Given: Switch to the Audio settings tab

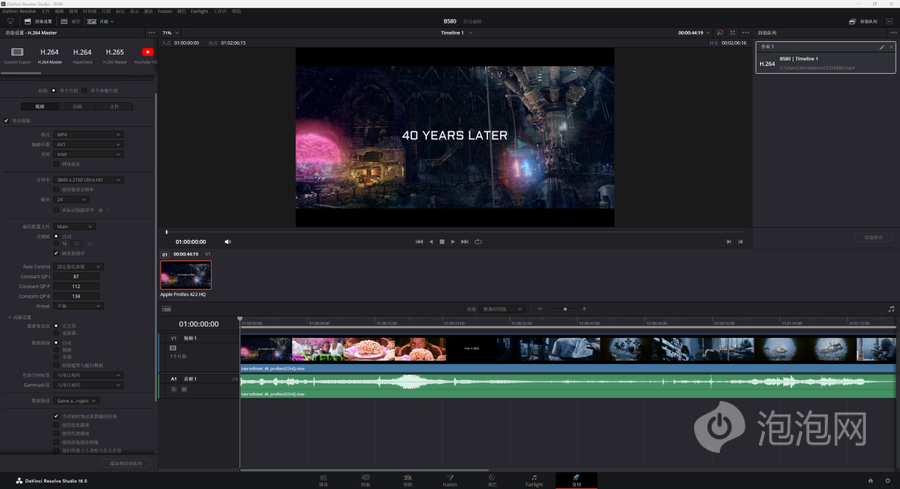Looking at the screenshot, I should [x=77, y=106].
